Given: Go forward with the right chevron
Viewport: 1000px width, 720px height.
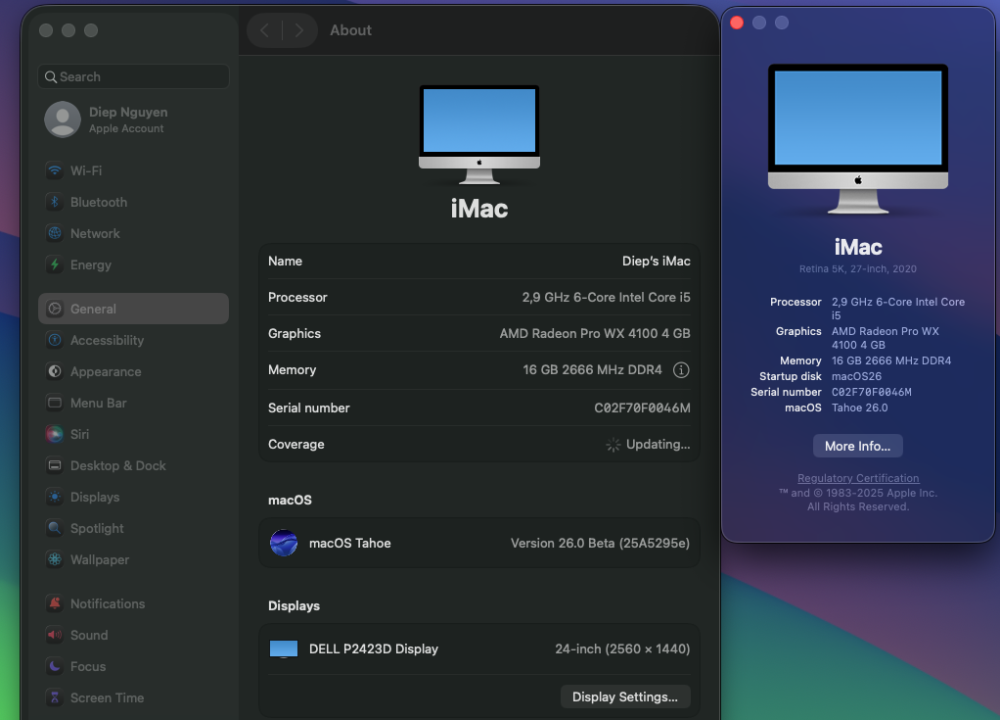Looking at the screenshot, I should (x=298, y=30).
